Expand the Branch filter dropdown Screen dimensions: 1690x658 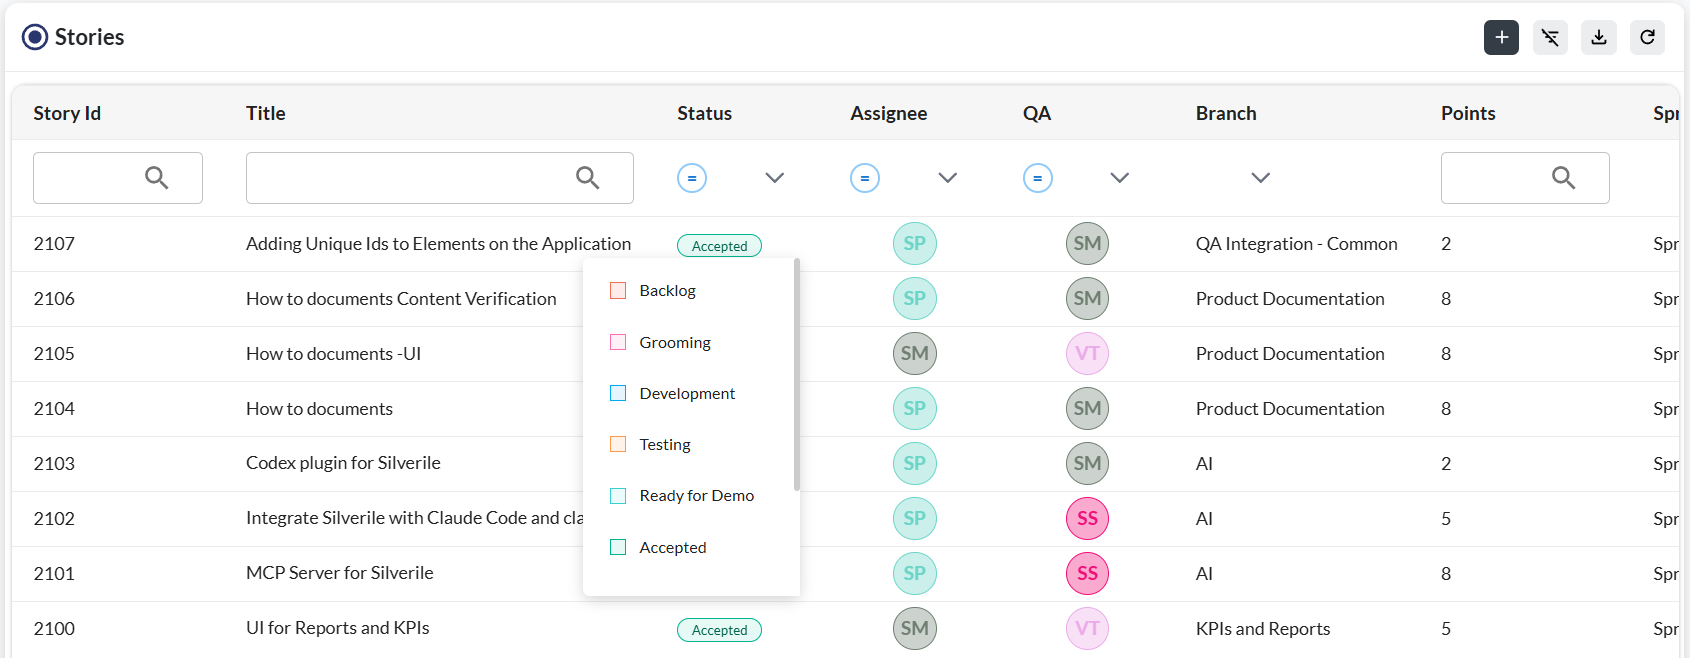[1261, 178]
